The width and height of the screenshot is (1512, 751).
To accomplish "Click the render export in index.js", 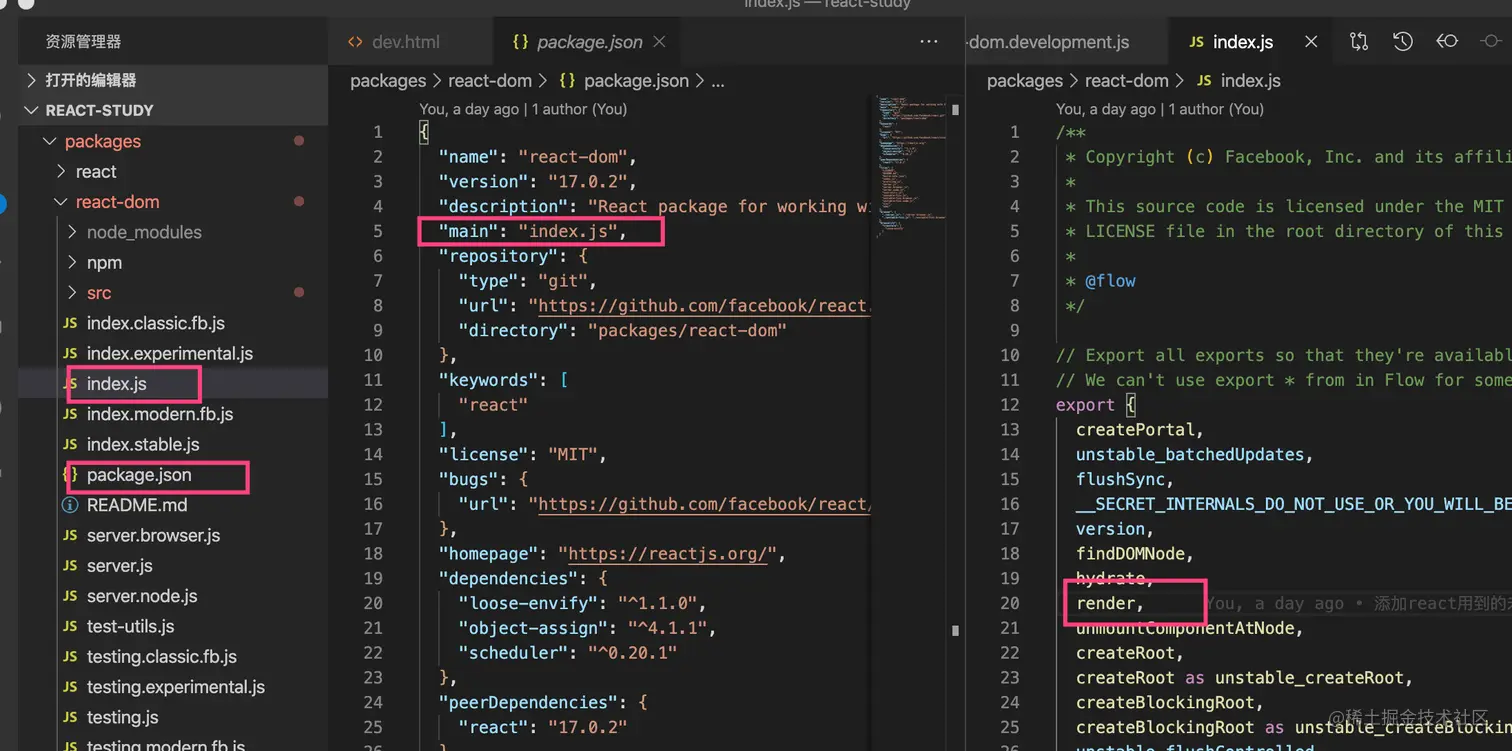I will pyautogui.click(x=1110, y=603).
